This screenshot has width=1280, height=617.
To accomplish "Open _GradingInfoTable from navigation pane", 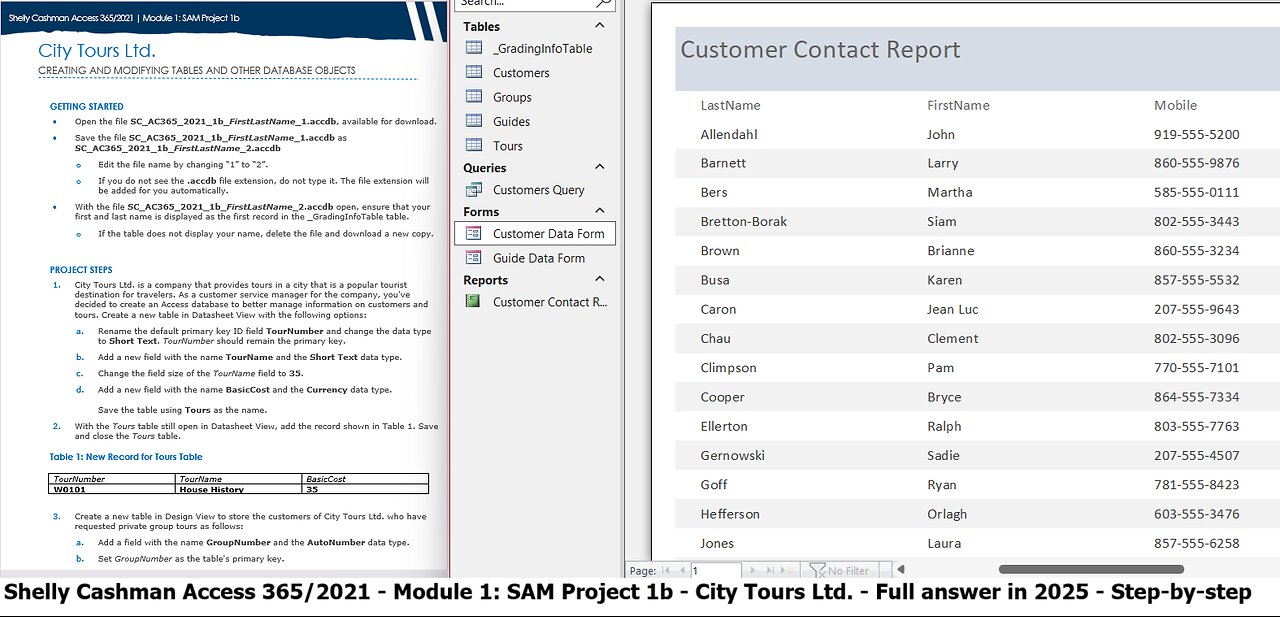I will [x=542, y=48].
